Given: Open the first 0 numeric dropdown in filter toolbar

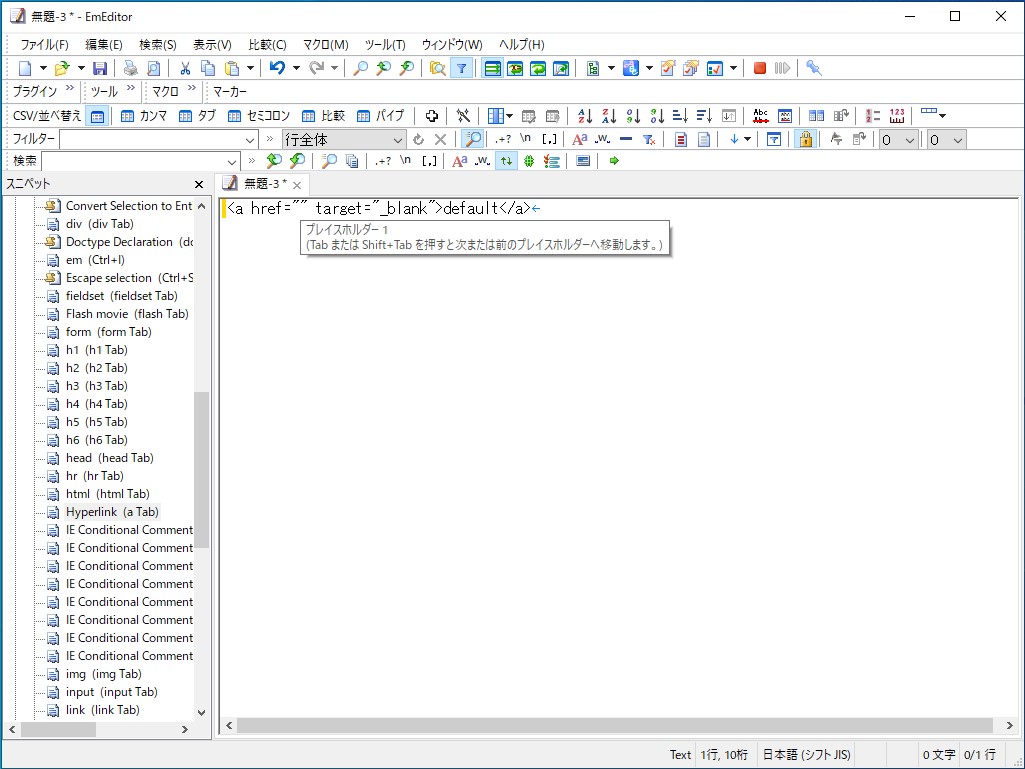Looking at the screenshot, I should pos(909,140).
